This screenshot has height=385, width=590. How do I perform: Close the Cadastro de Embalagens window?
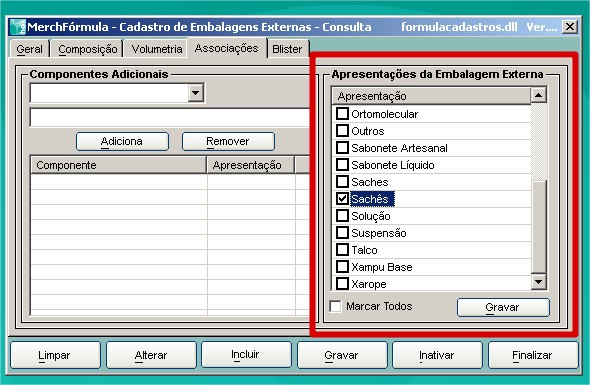click(570, 27)
